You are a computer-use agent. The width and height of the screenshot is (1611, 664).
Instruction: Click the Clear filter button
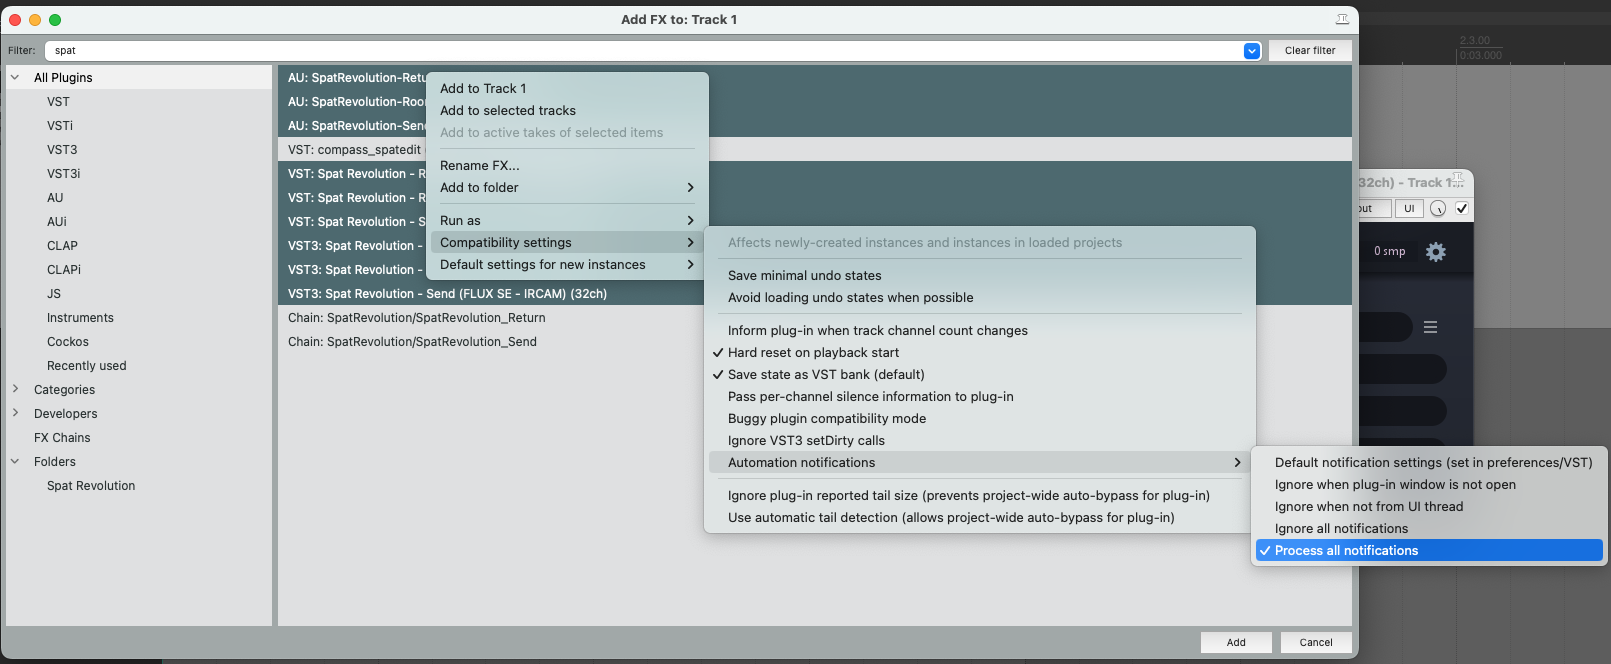[x=1310, y=51]
